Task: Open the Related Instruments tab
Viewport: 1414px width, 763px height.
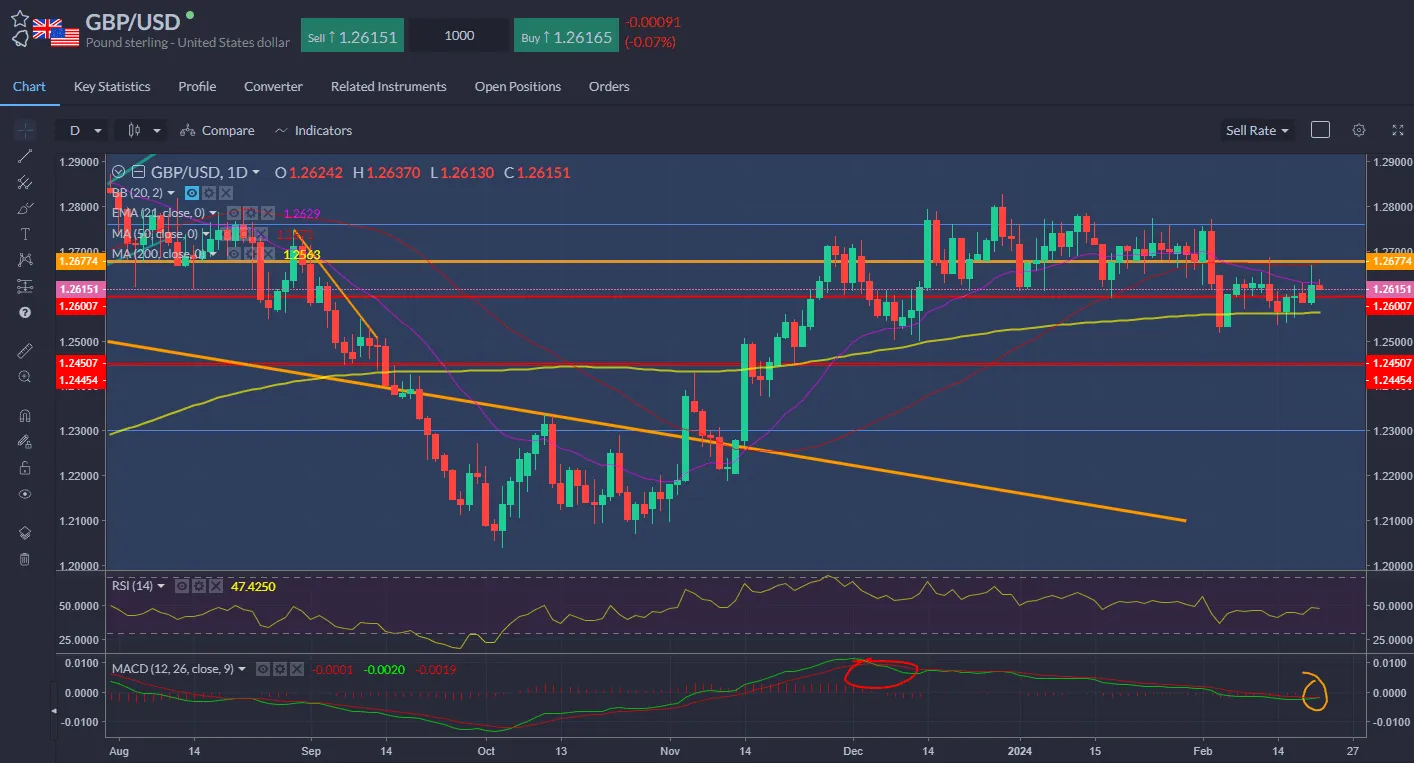Action: [x=388, y=86]
